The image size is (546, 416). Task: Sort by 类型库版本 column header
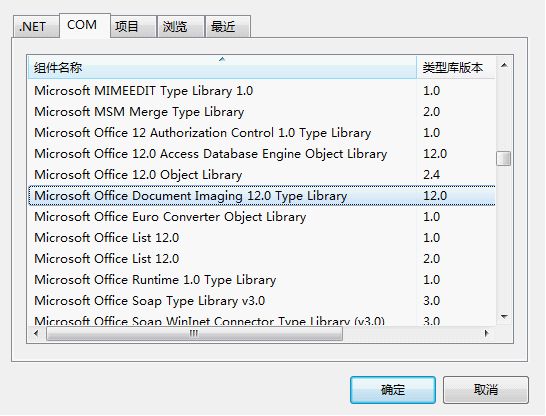click(x=456, y=67)
